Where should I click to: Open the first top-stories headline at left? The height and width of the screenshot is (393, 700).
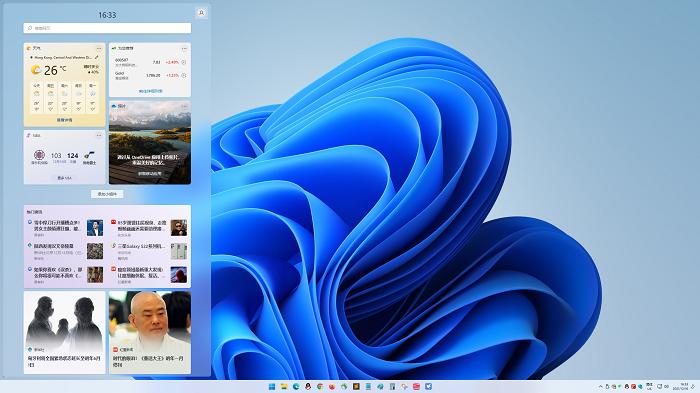point(57,226)
